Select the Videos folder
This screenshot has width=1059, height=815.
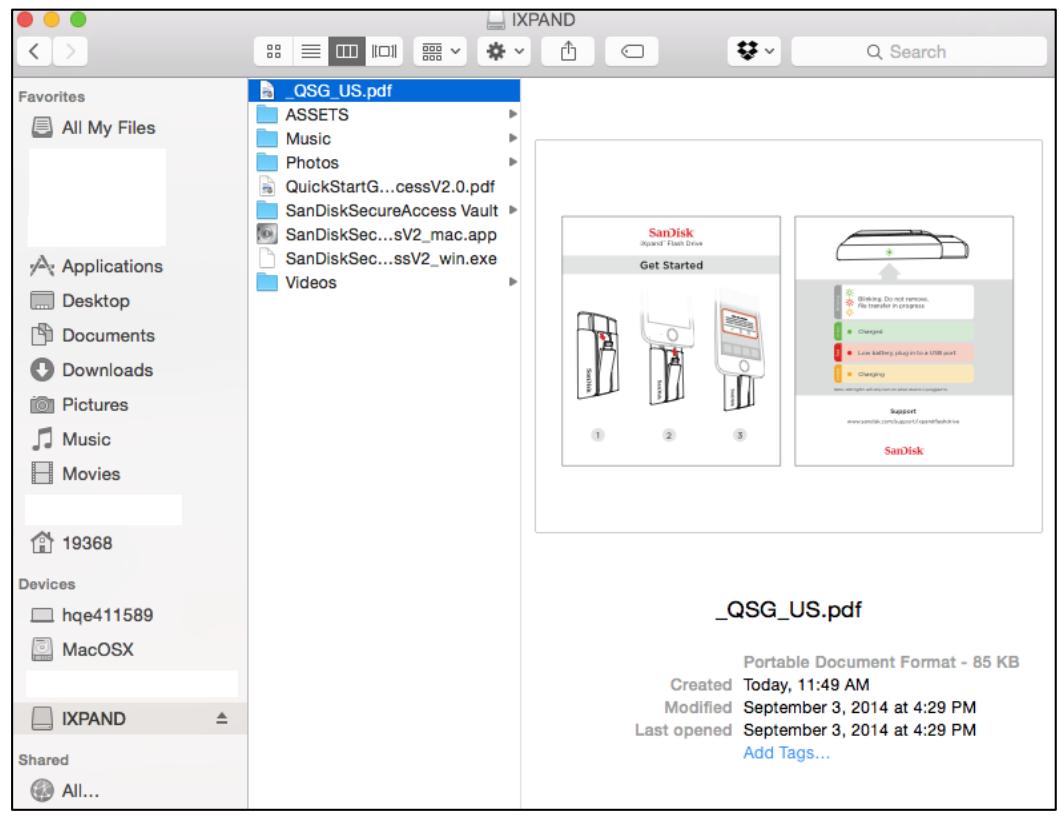tap(384, 282)
